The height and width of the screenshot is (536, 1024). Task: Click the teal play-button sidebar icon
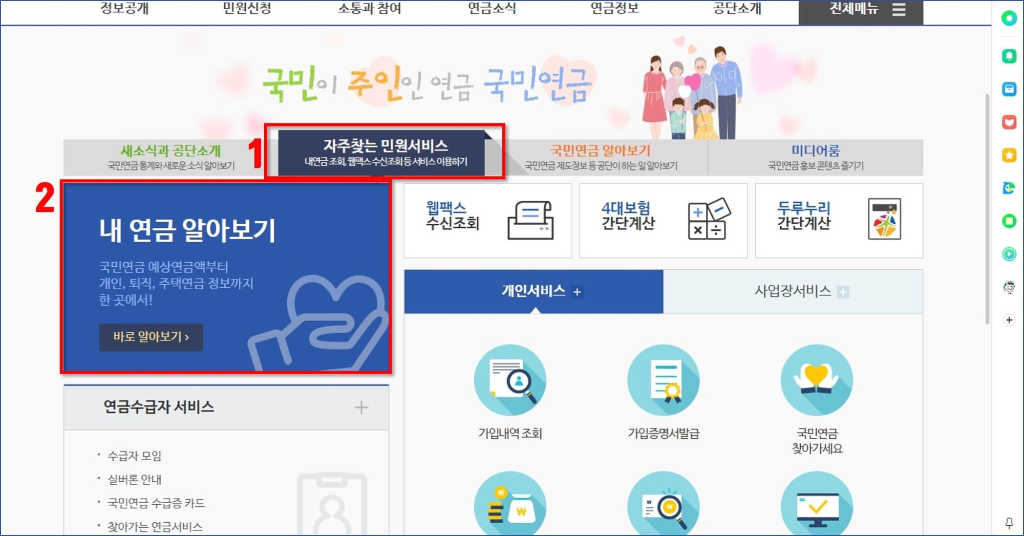(1009, 254)
